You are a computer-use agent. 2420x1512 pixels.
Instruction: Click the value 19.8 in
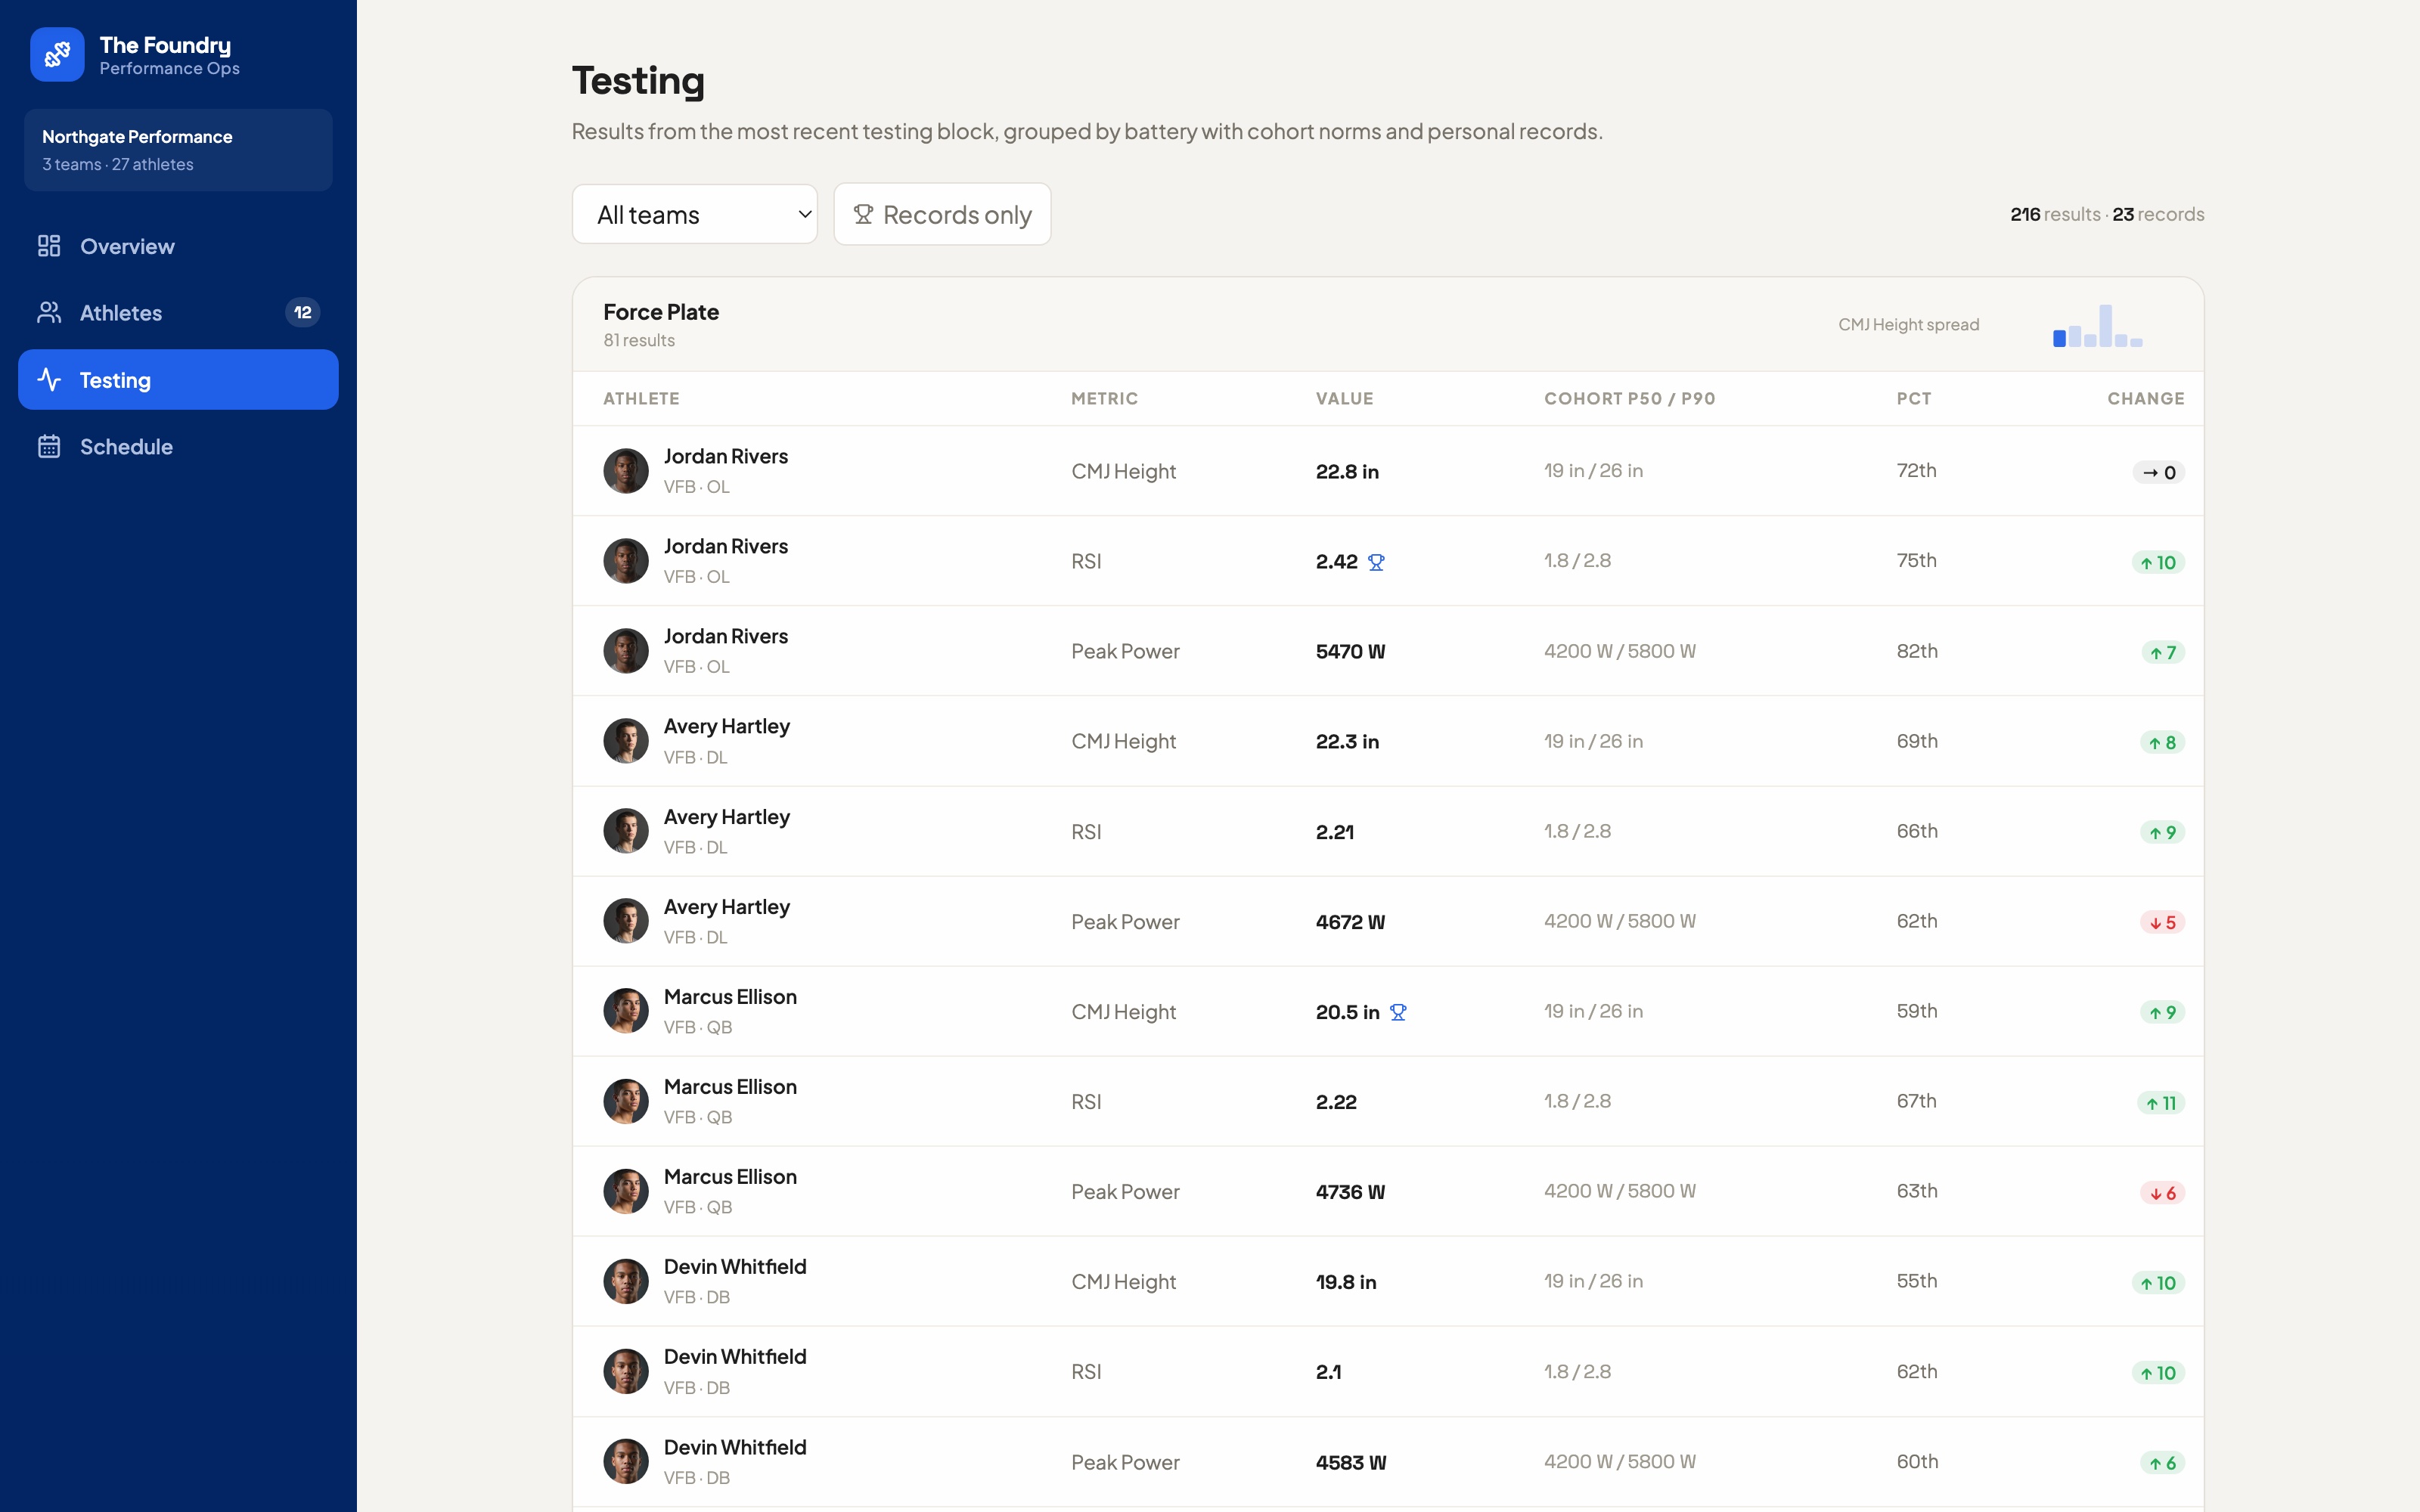1346,1282
